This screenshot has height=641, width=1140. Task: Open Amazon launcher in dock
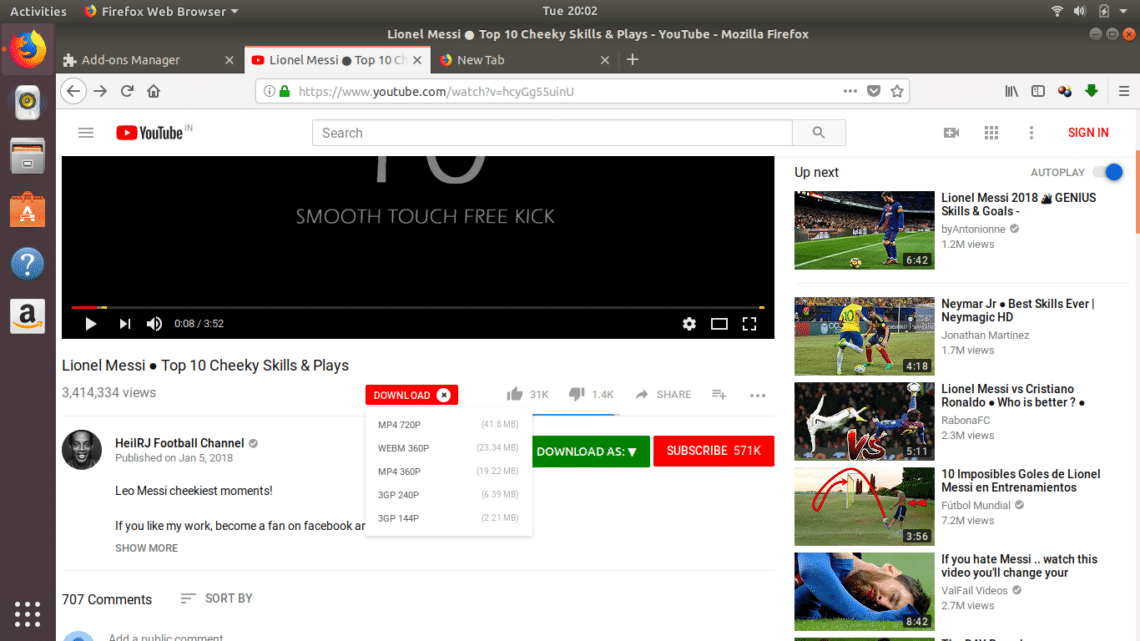pyautogui.click(x=28, y=317)
